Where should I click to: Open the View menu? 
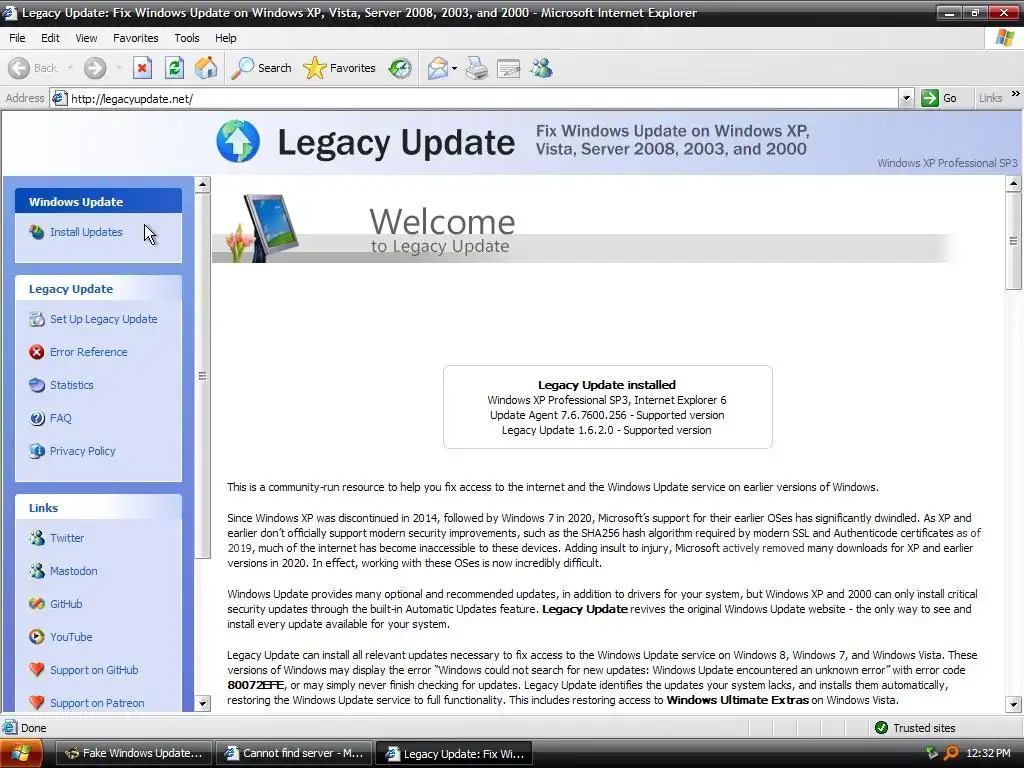(x=86, y=38)
